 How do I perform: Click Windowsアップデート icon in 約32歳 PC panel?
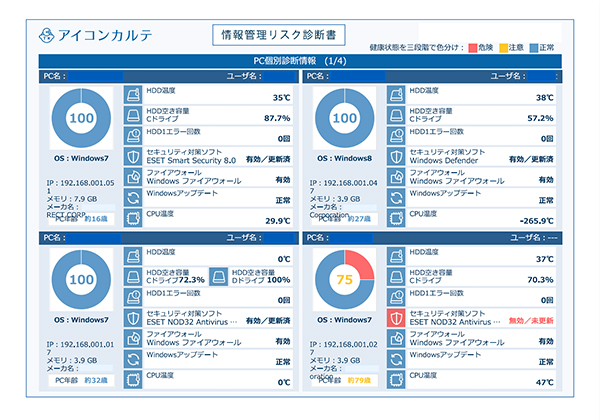click(133, 359)
